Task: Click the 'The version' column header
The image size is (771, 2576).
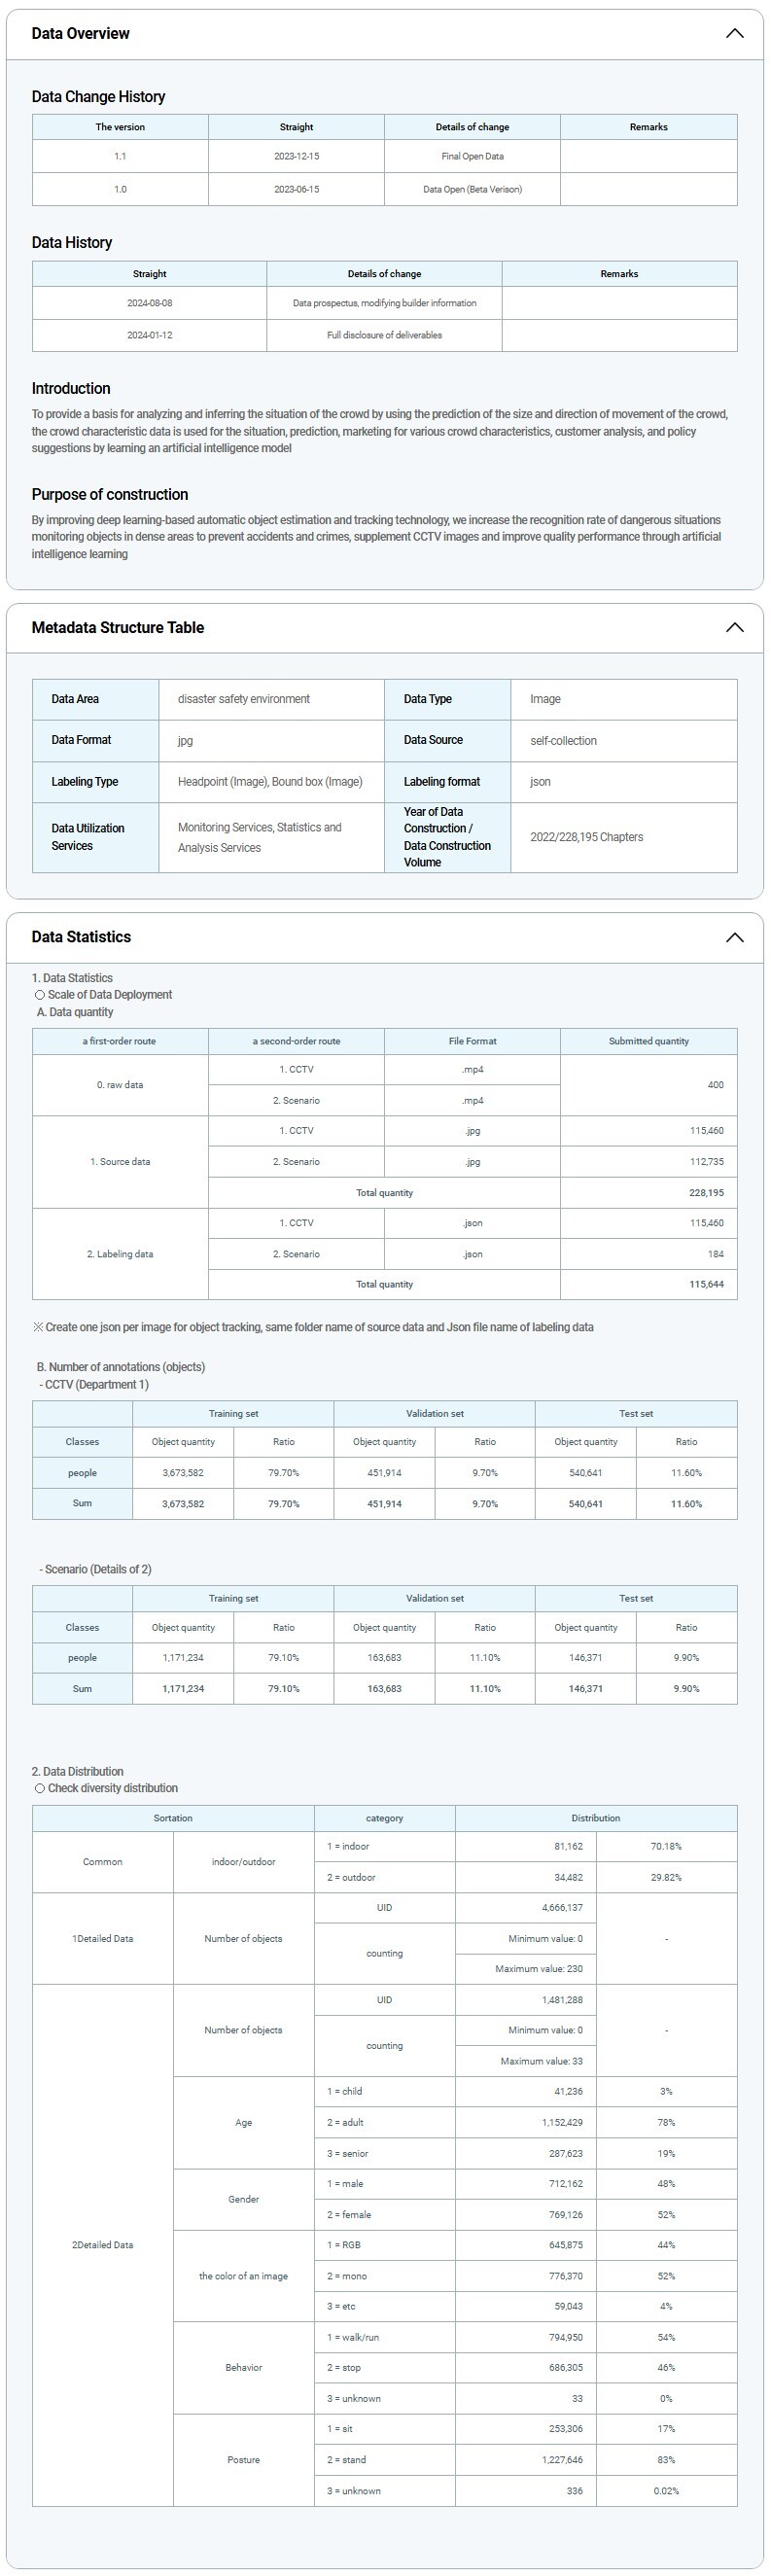Action: 120,127
